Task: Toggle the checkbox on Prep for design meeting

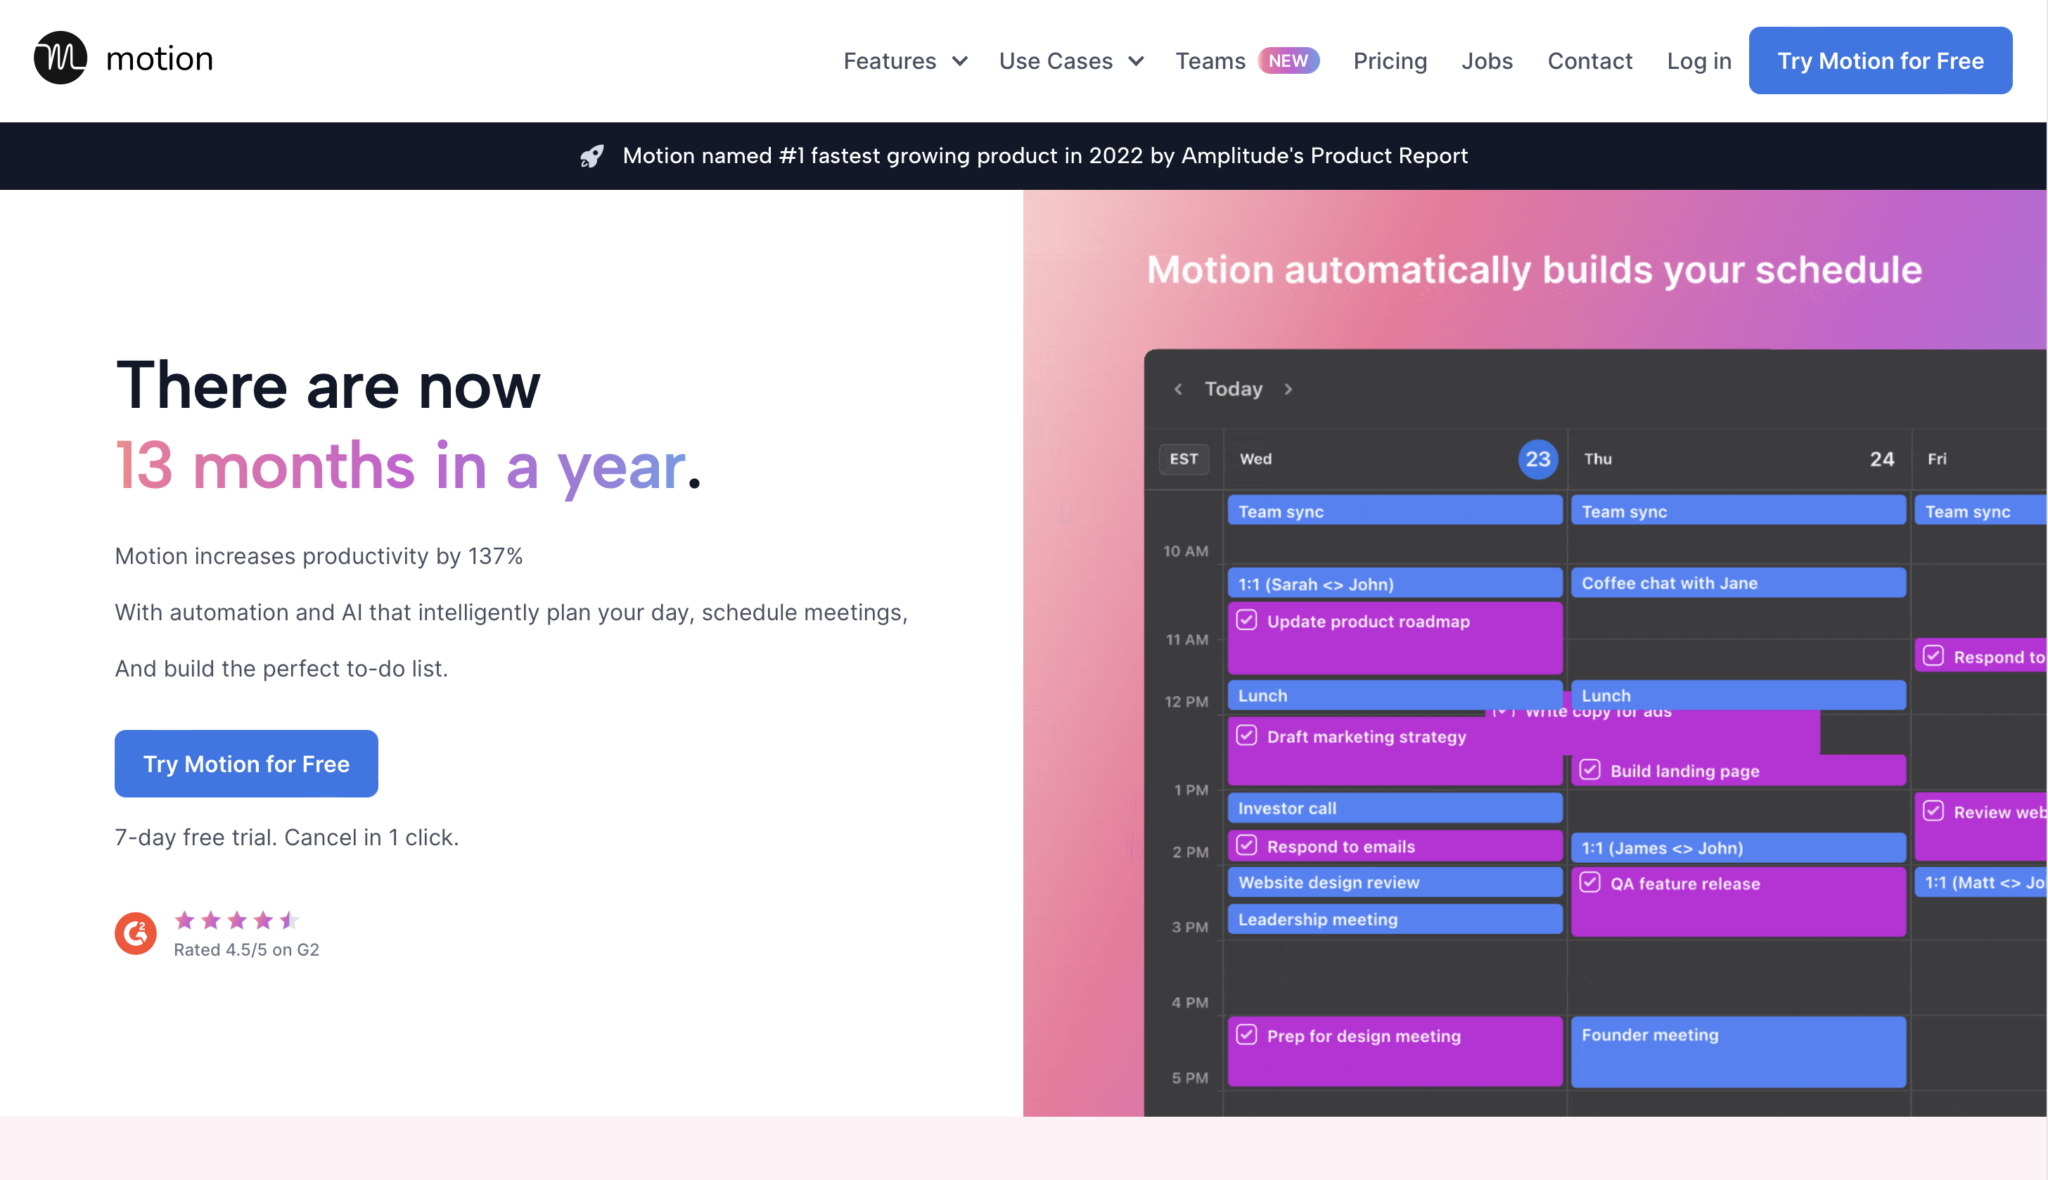Action: point(1245,1036)
